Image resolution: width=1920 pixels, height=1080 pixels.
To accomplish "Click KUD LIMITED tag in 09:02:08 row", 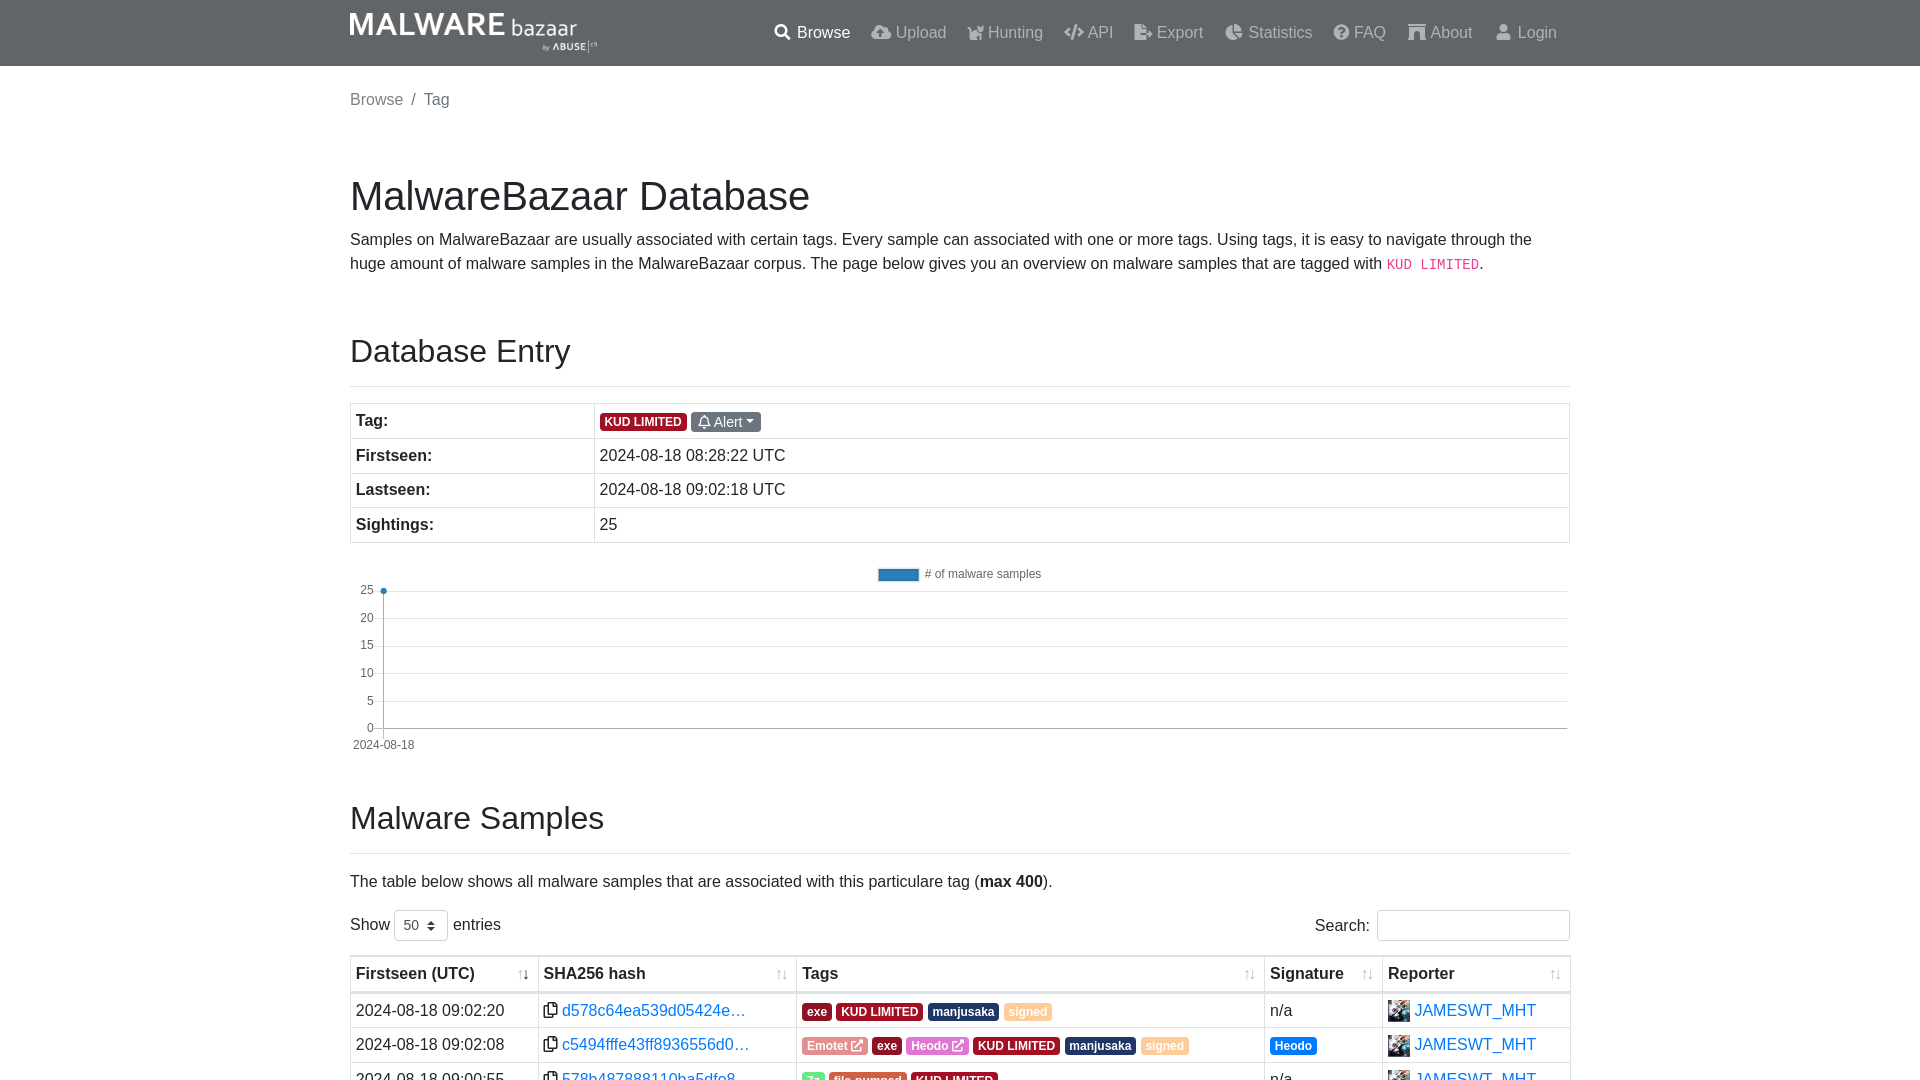I will (x=1016, y=1046).
